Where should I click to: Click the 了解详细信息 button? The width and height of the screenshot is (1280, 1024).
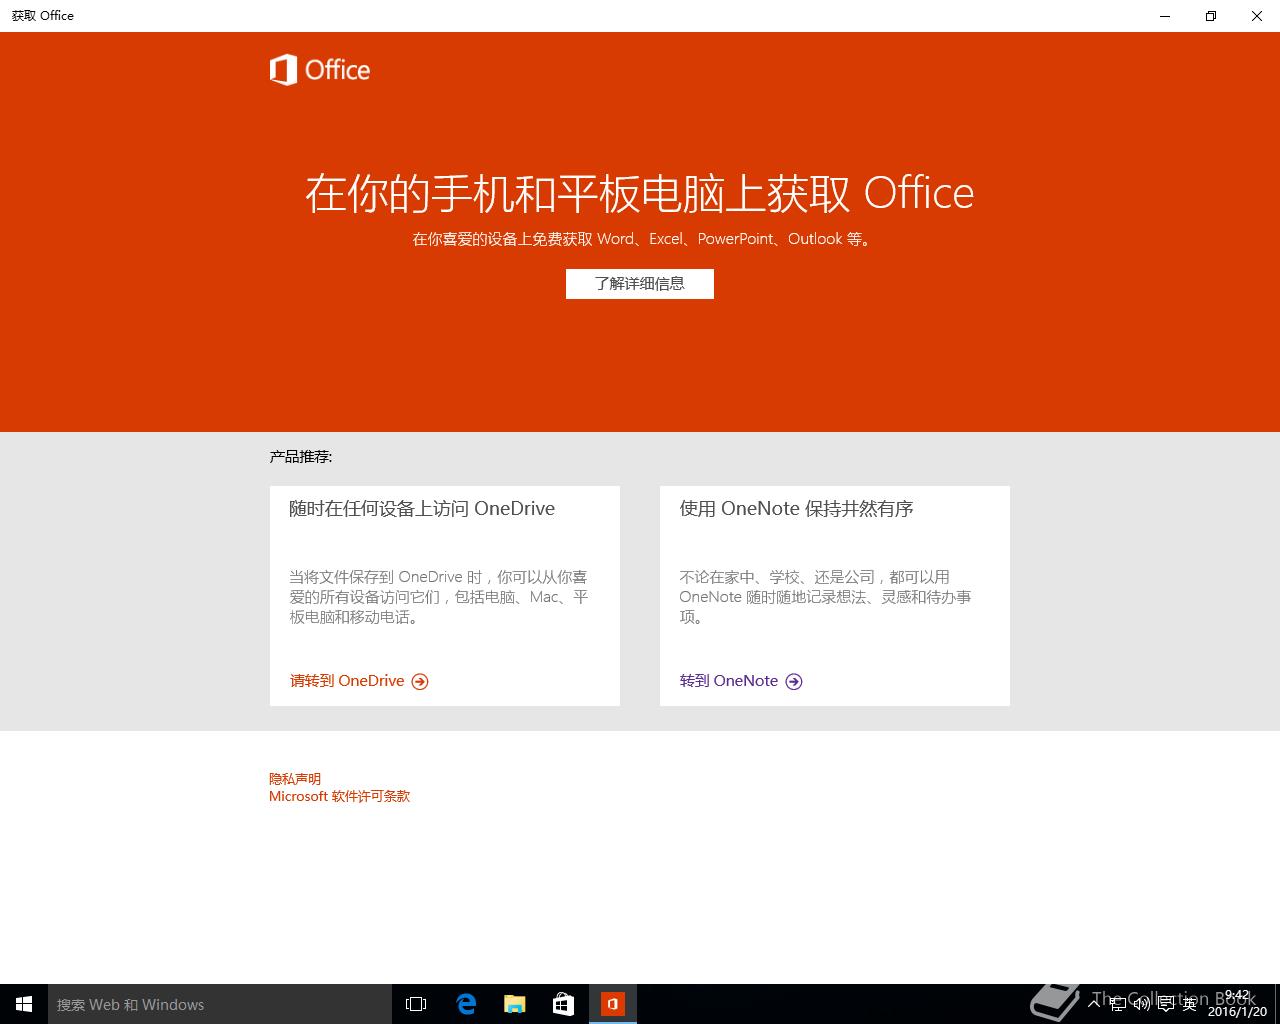(640, 284)
